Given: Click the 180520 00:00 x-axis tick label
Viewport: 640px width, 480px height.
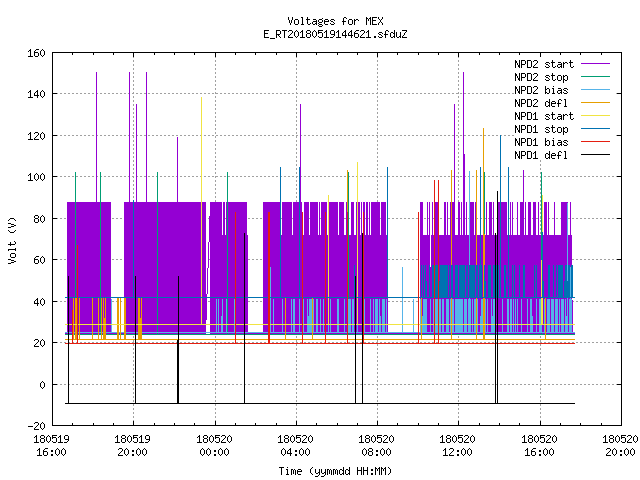Looking at the screenshot, I should [x=214, y=446].
